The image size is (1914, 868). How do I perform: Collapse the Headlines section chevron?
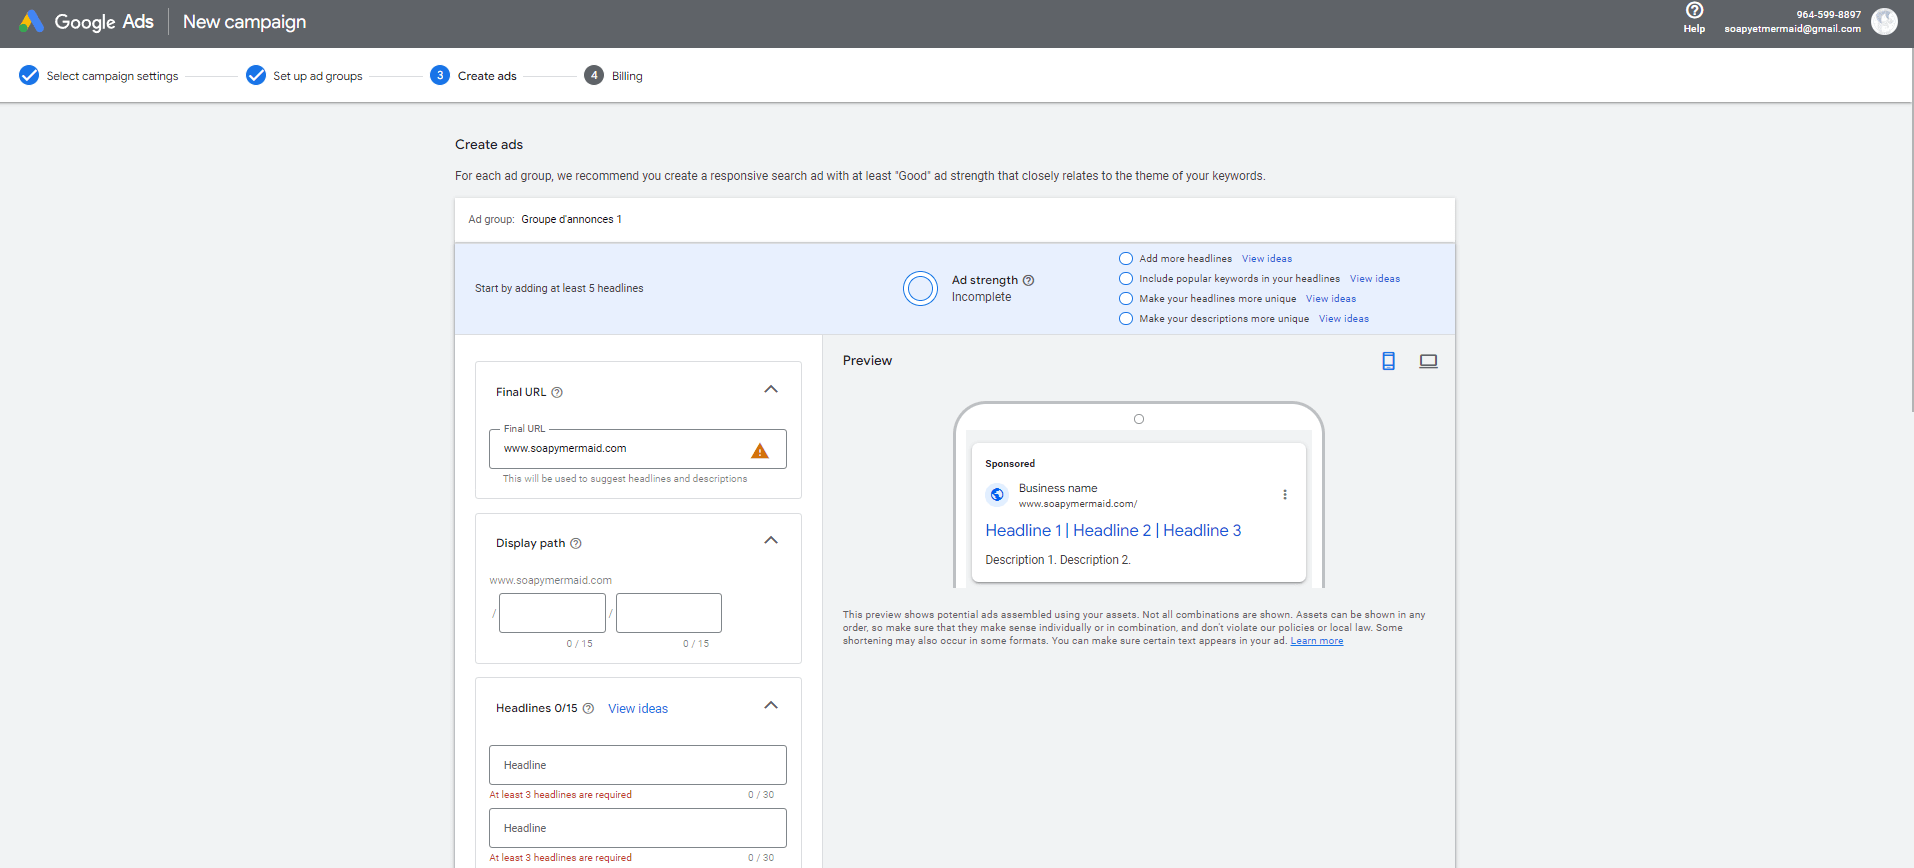[x=771, y=705]
